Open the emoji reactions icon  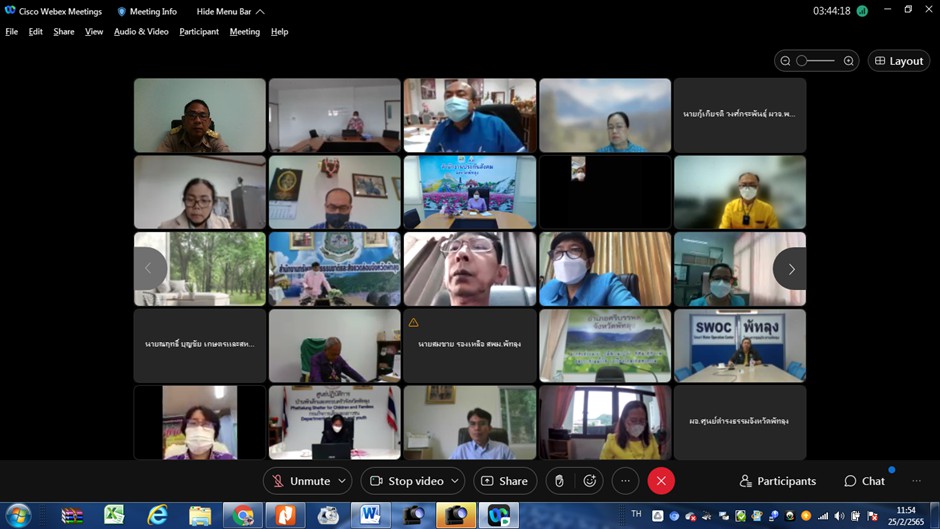coord(590,481)
